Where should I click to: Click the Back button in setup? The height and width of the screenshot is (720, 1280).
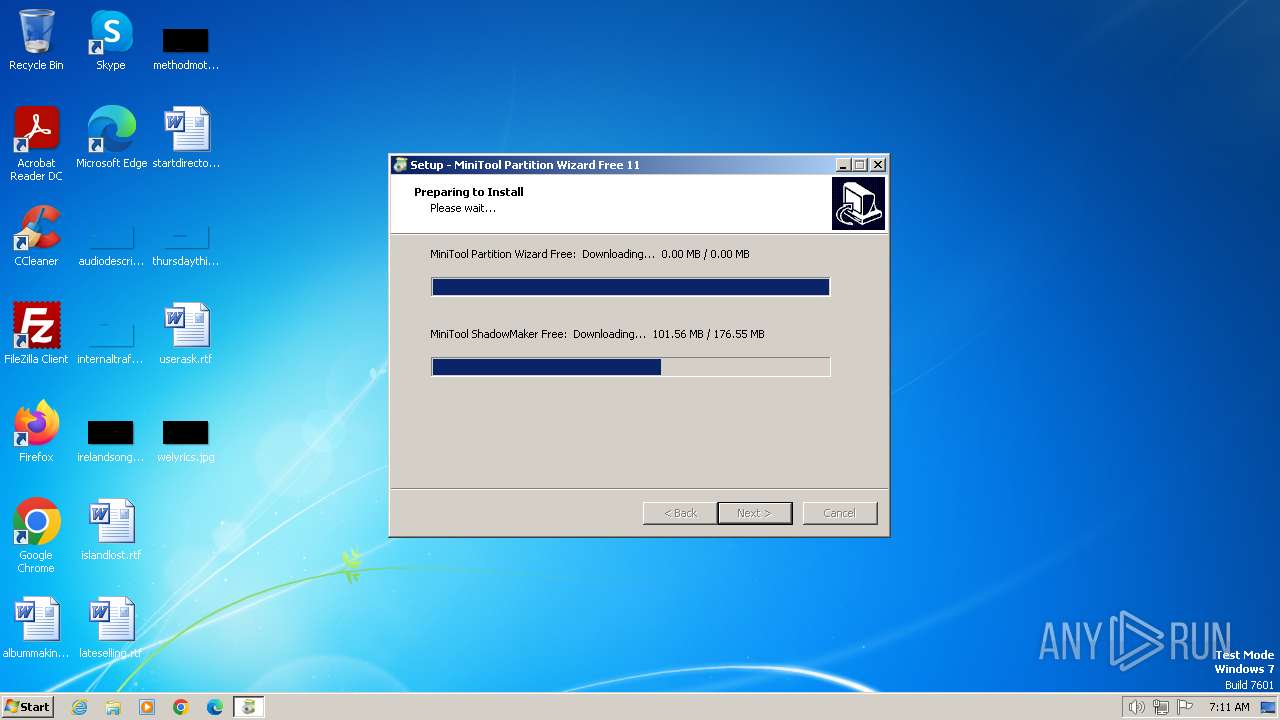pos(680,513)
